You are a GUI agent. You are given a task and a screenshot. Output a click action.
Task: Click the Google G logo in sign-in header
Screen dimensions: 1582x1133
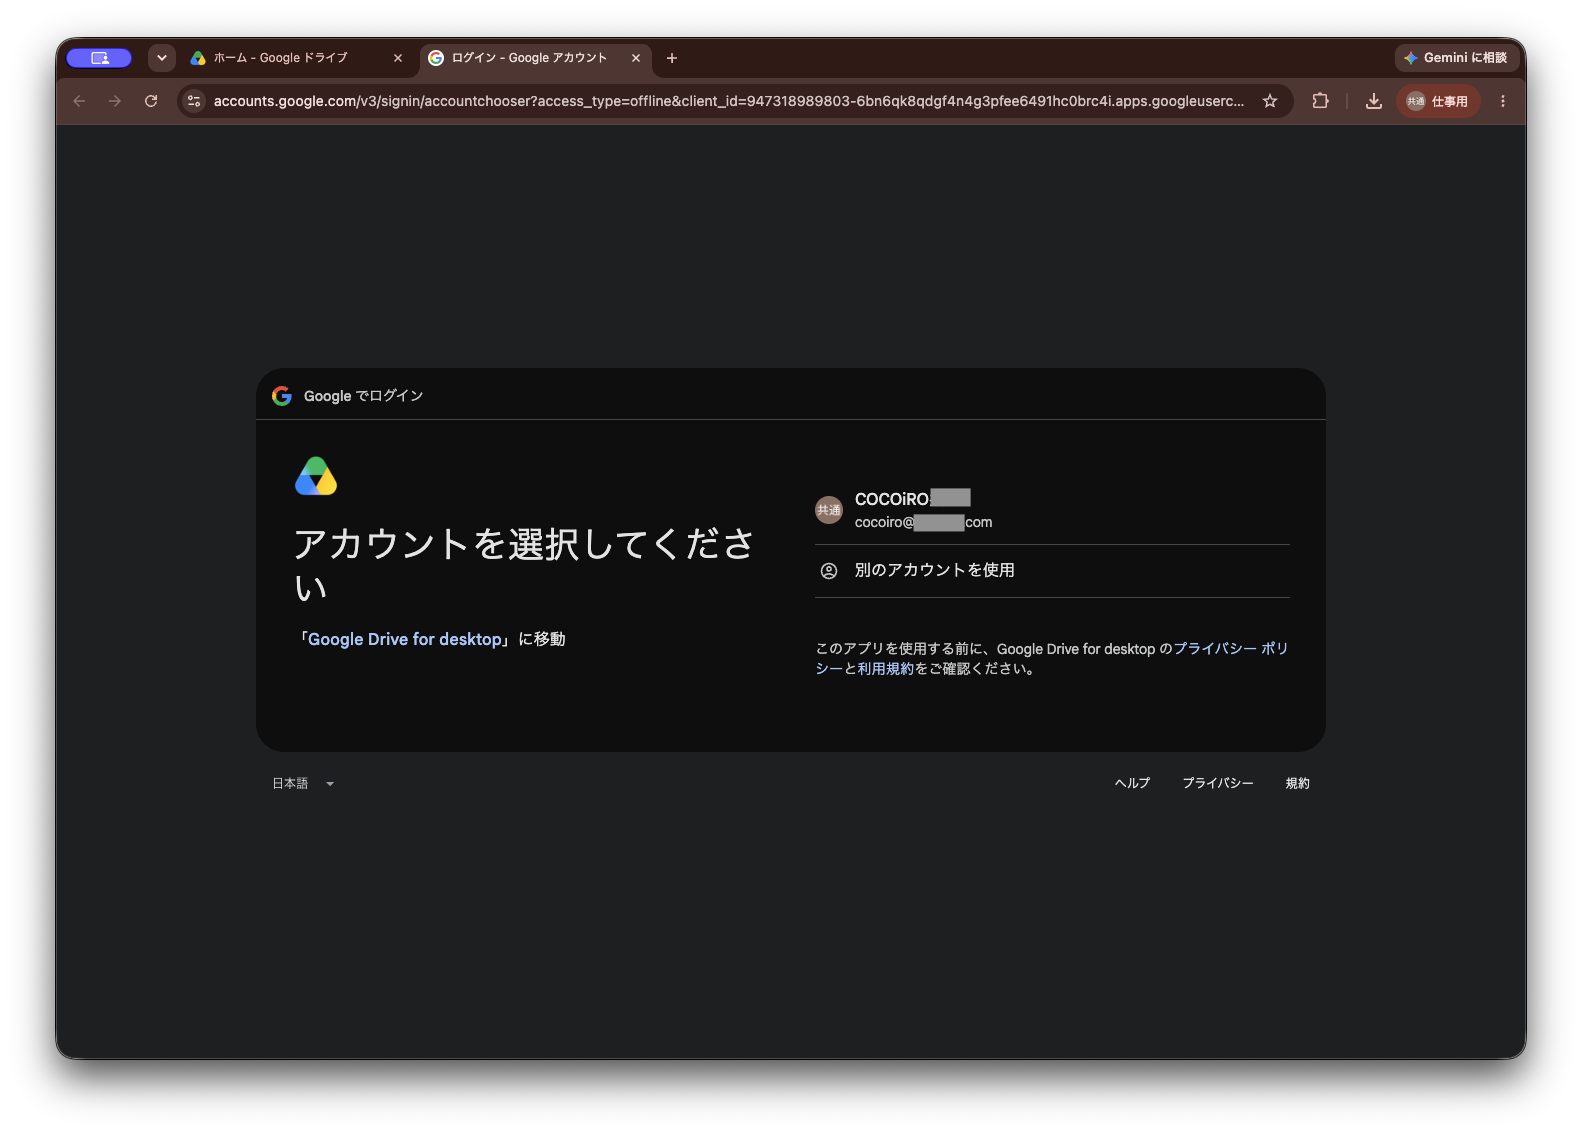point(282,396)
